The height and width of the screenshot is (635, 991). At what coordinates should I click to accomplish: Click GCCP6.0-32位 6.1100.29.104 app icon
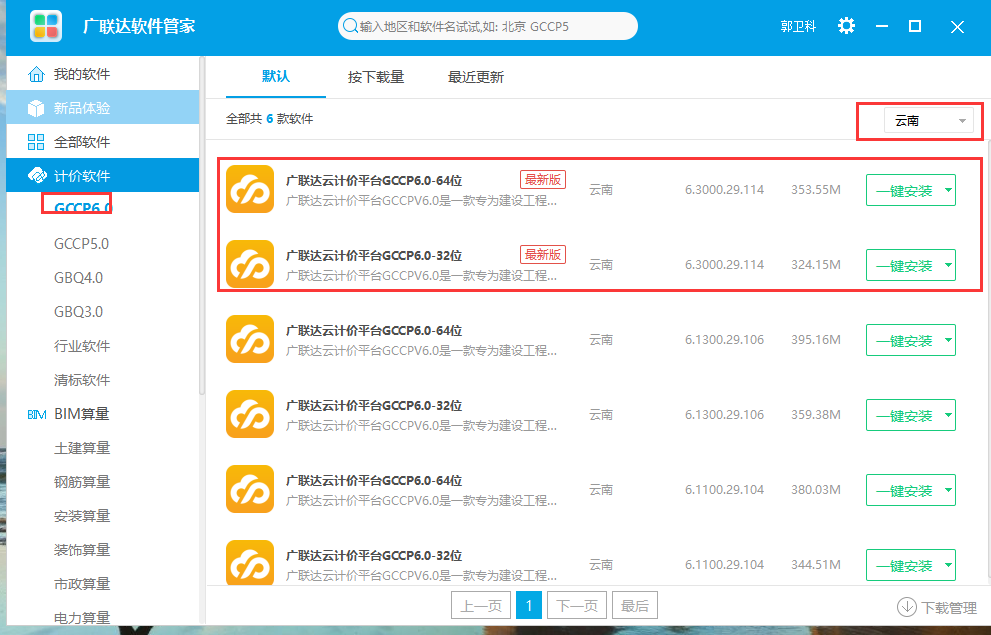(250, 562)
